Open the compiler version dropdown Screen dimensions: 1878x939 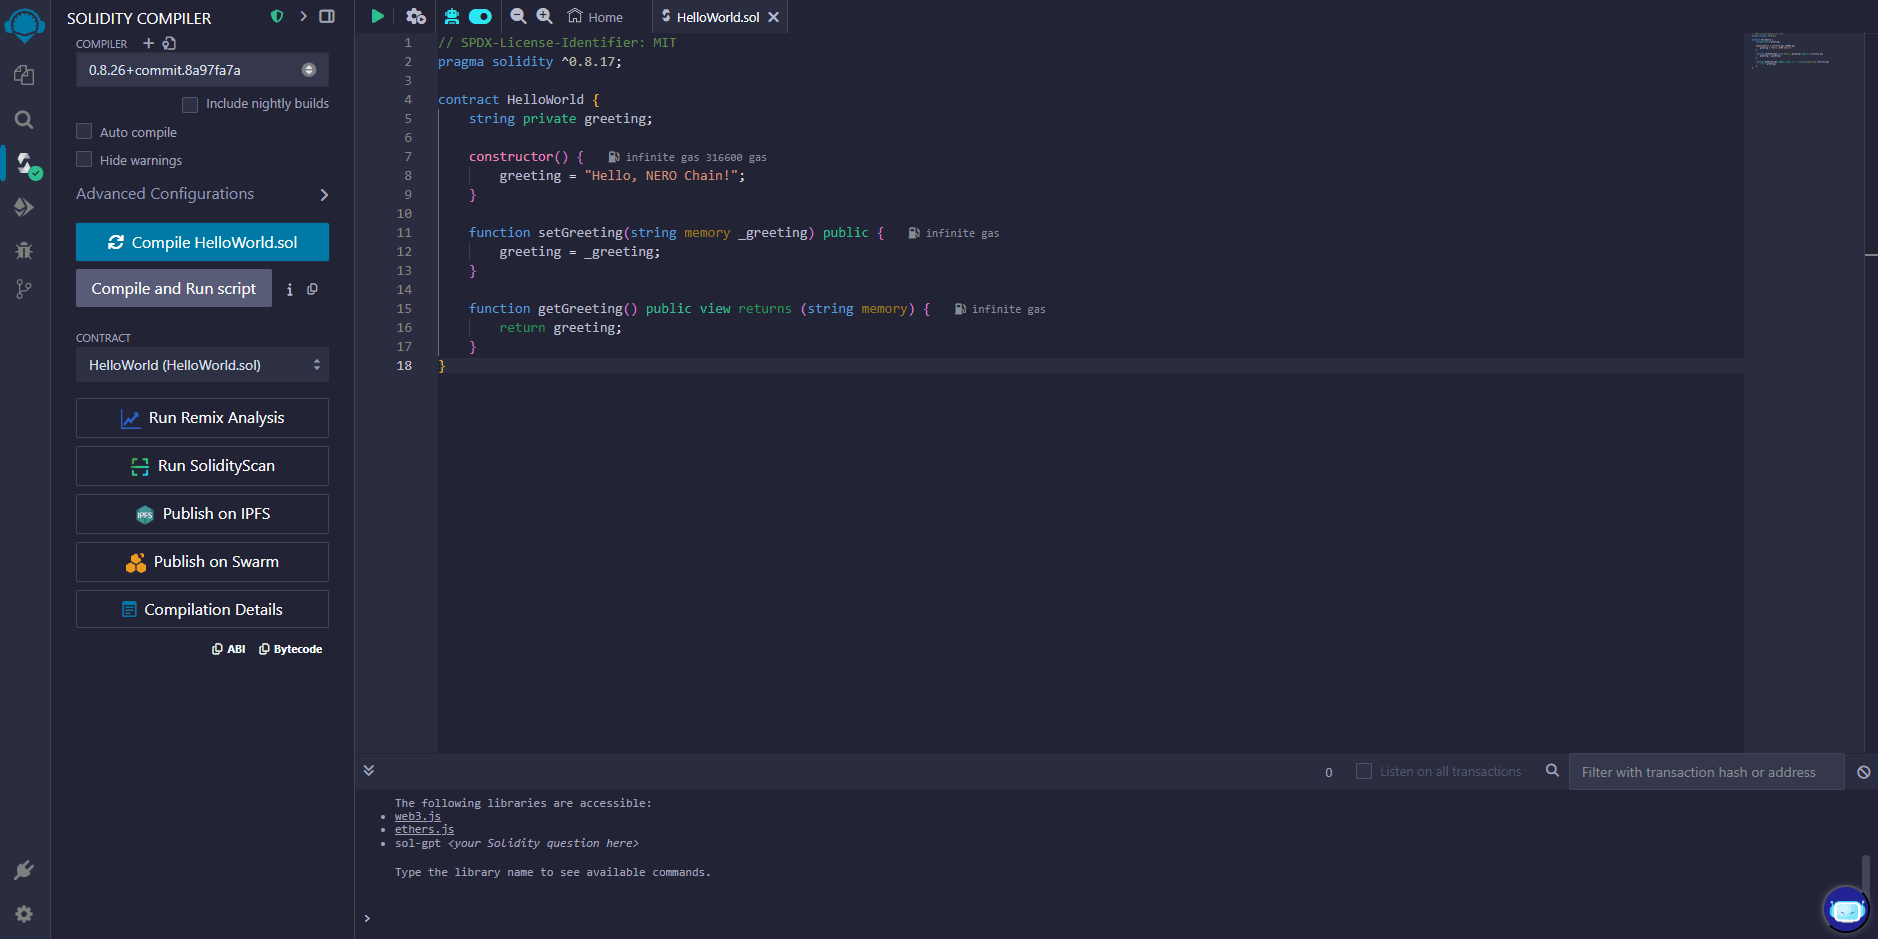[x=202, y=70]
